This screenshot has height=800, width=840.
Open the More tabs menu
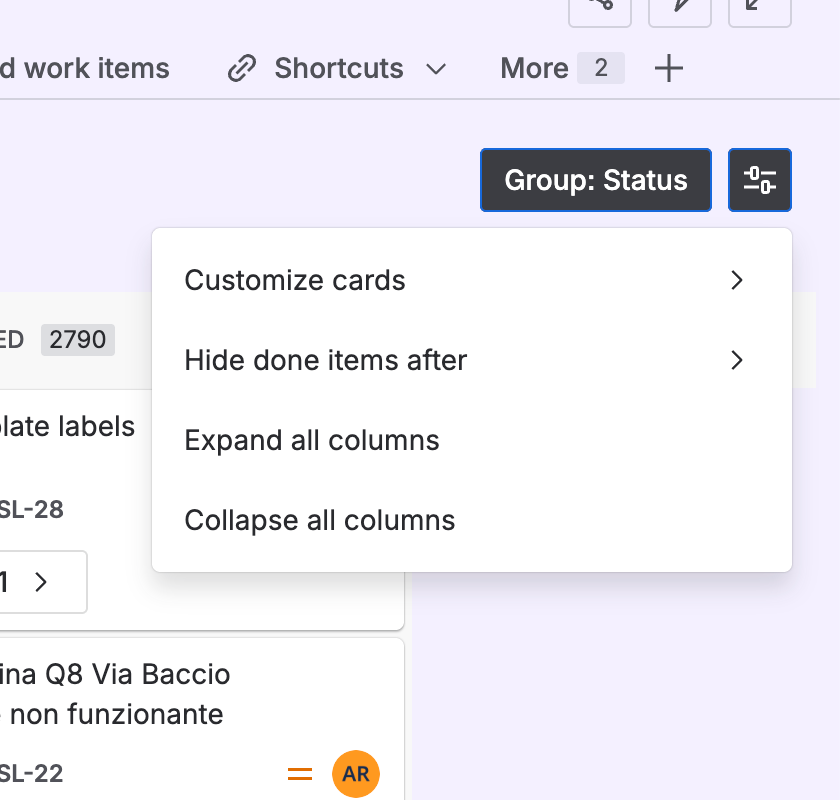click(561, 68)
